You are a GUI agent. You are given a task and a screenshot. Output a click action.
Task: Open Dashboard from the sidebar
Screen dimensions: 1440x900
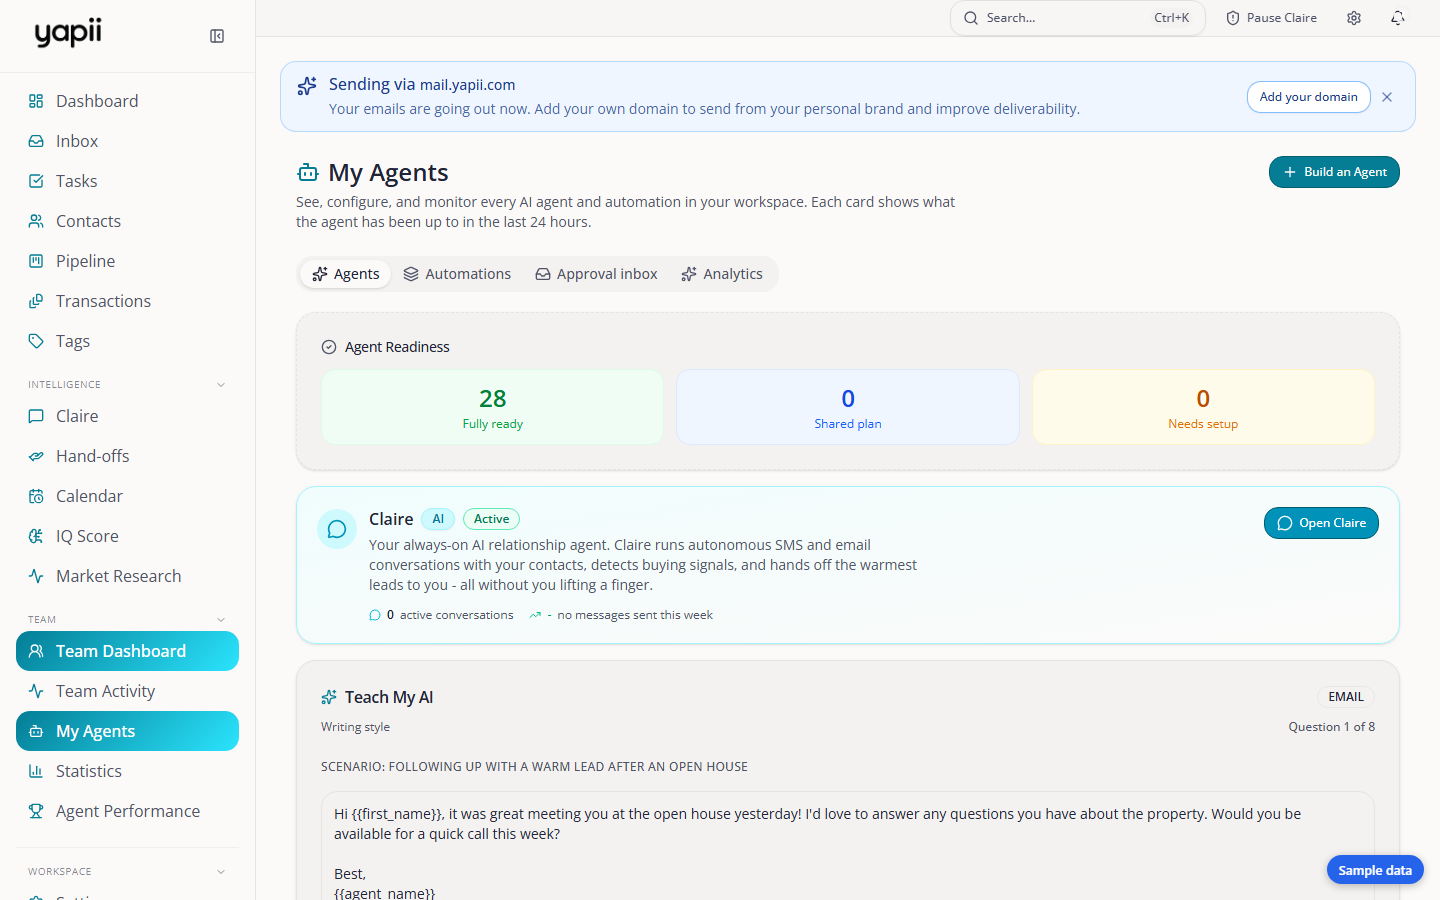127,101
